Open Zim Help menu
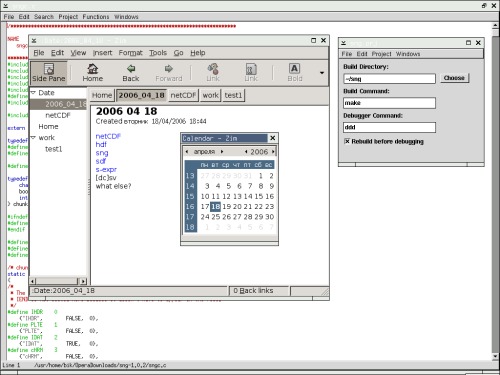Image resolution: width=500 pixels, height=375 pixels. pyautogui.click(x=198, y=53)
